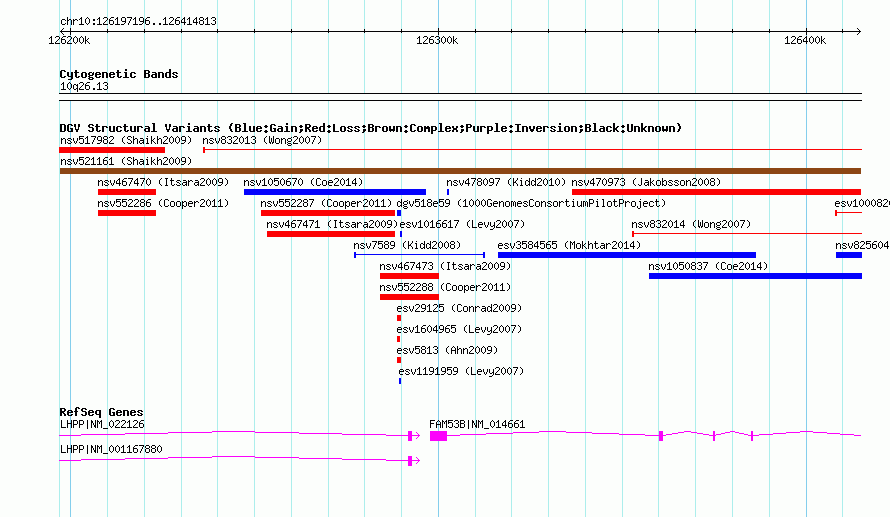The width and height of the screenshot is (890, 517).
Task: Click the blue nsv1050670 (Coe2014) gain bar
Action: (335, 192)
